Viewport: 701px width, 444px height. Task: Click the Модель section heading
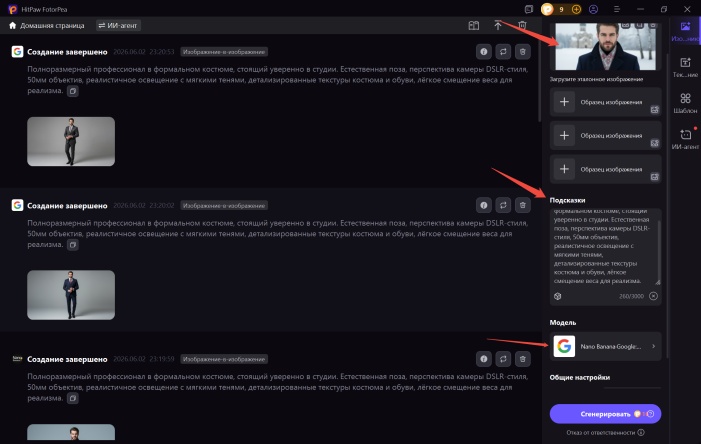coord(562,322)
